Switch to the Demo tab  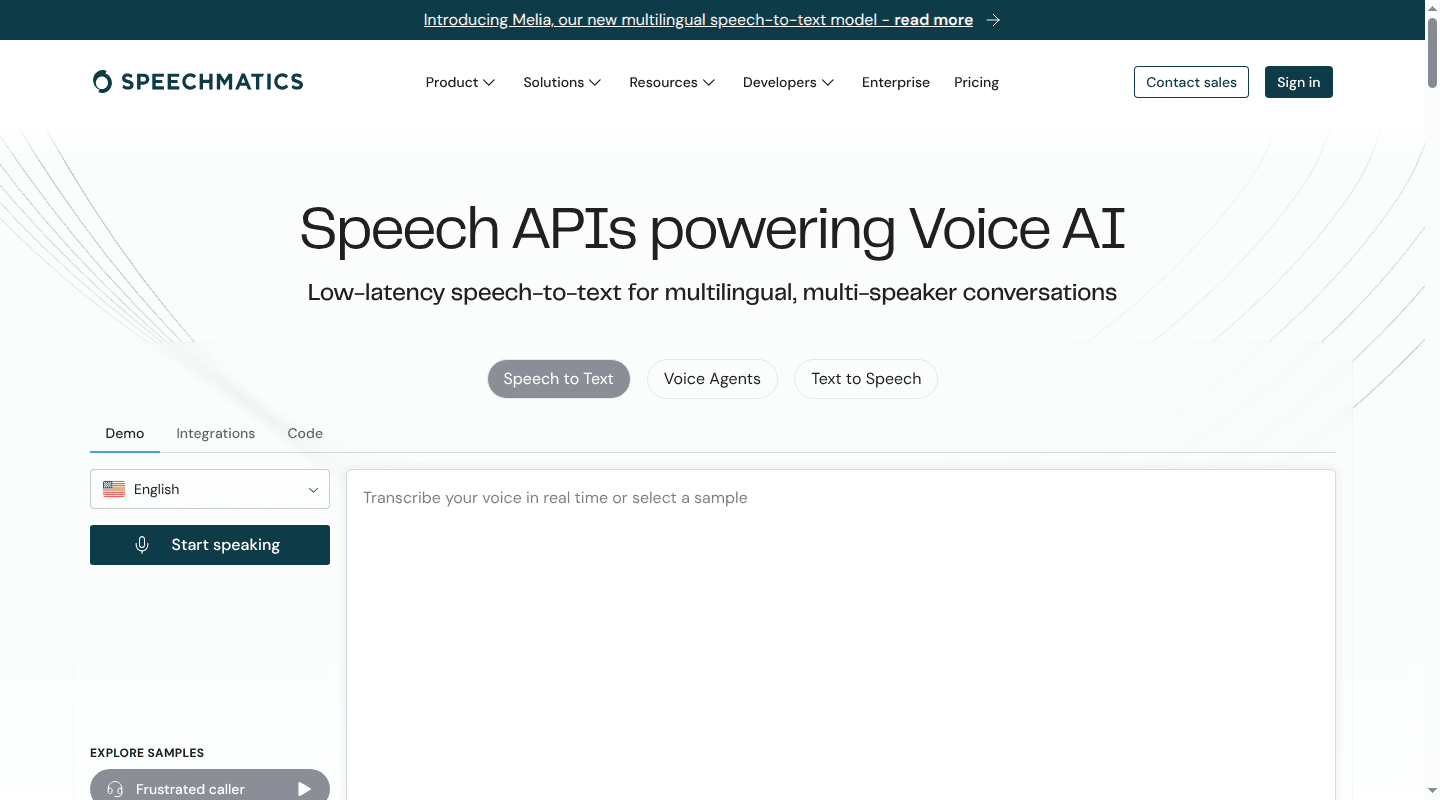coord(125,433)
